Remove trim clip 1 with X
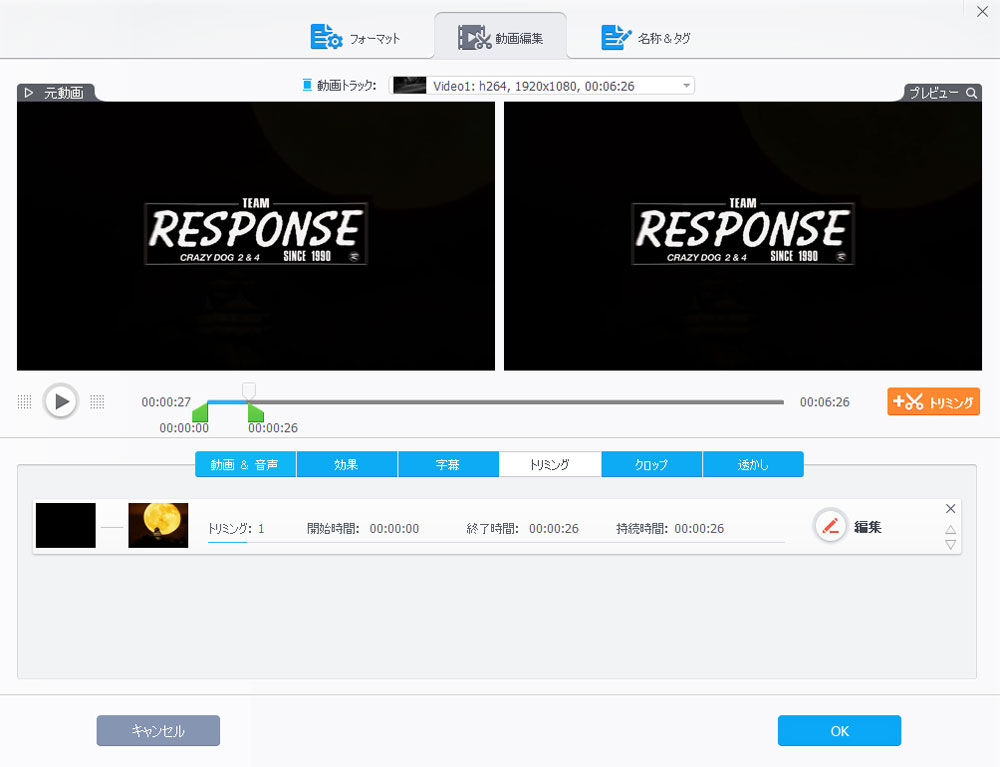The width and height of the screenshot is (1000, 767). [x=950, y=508]
